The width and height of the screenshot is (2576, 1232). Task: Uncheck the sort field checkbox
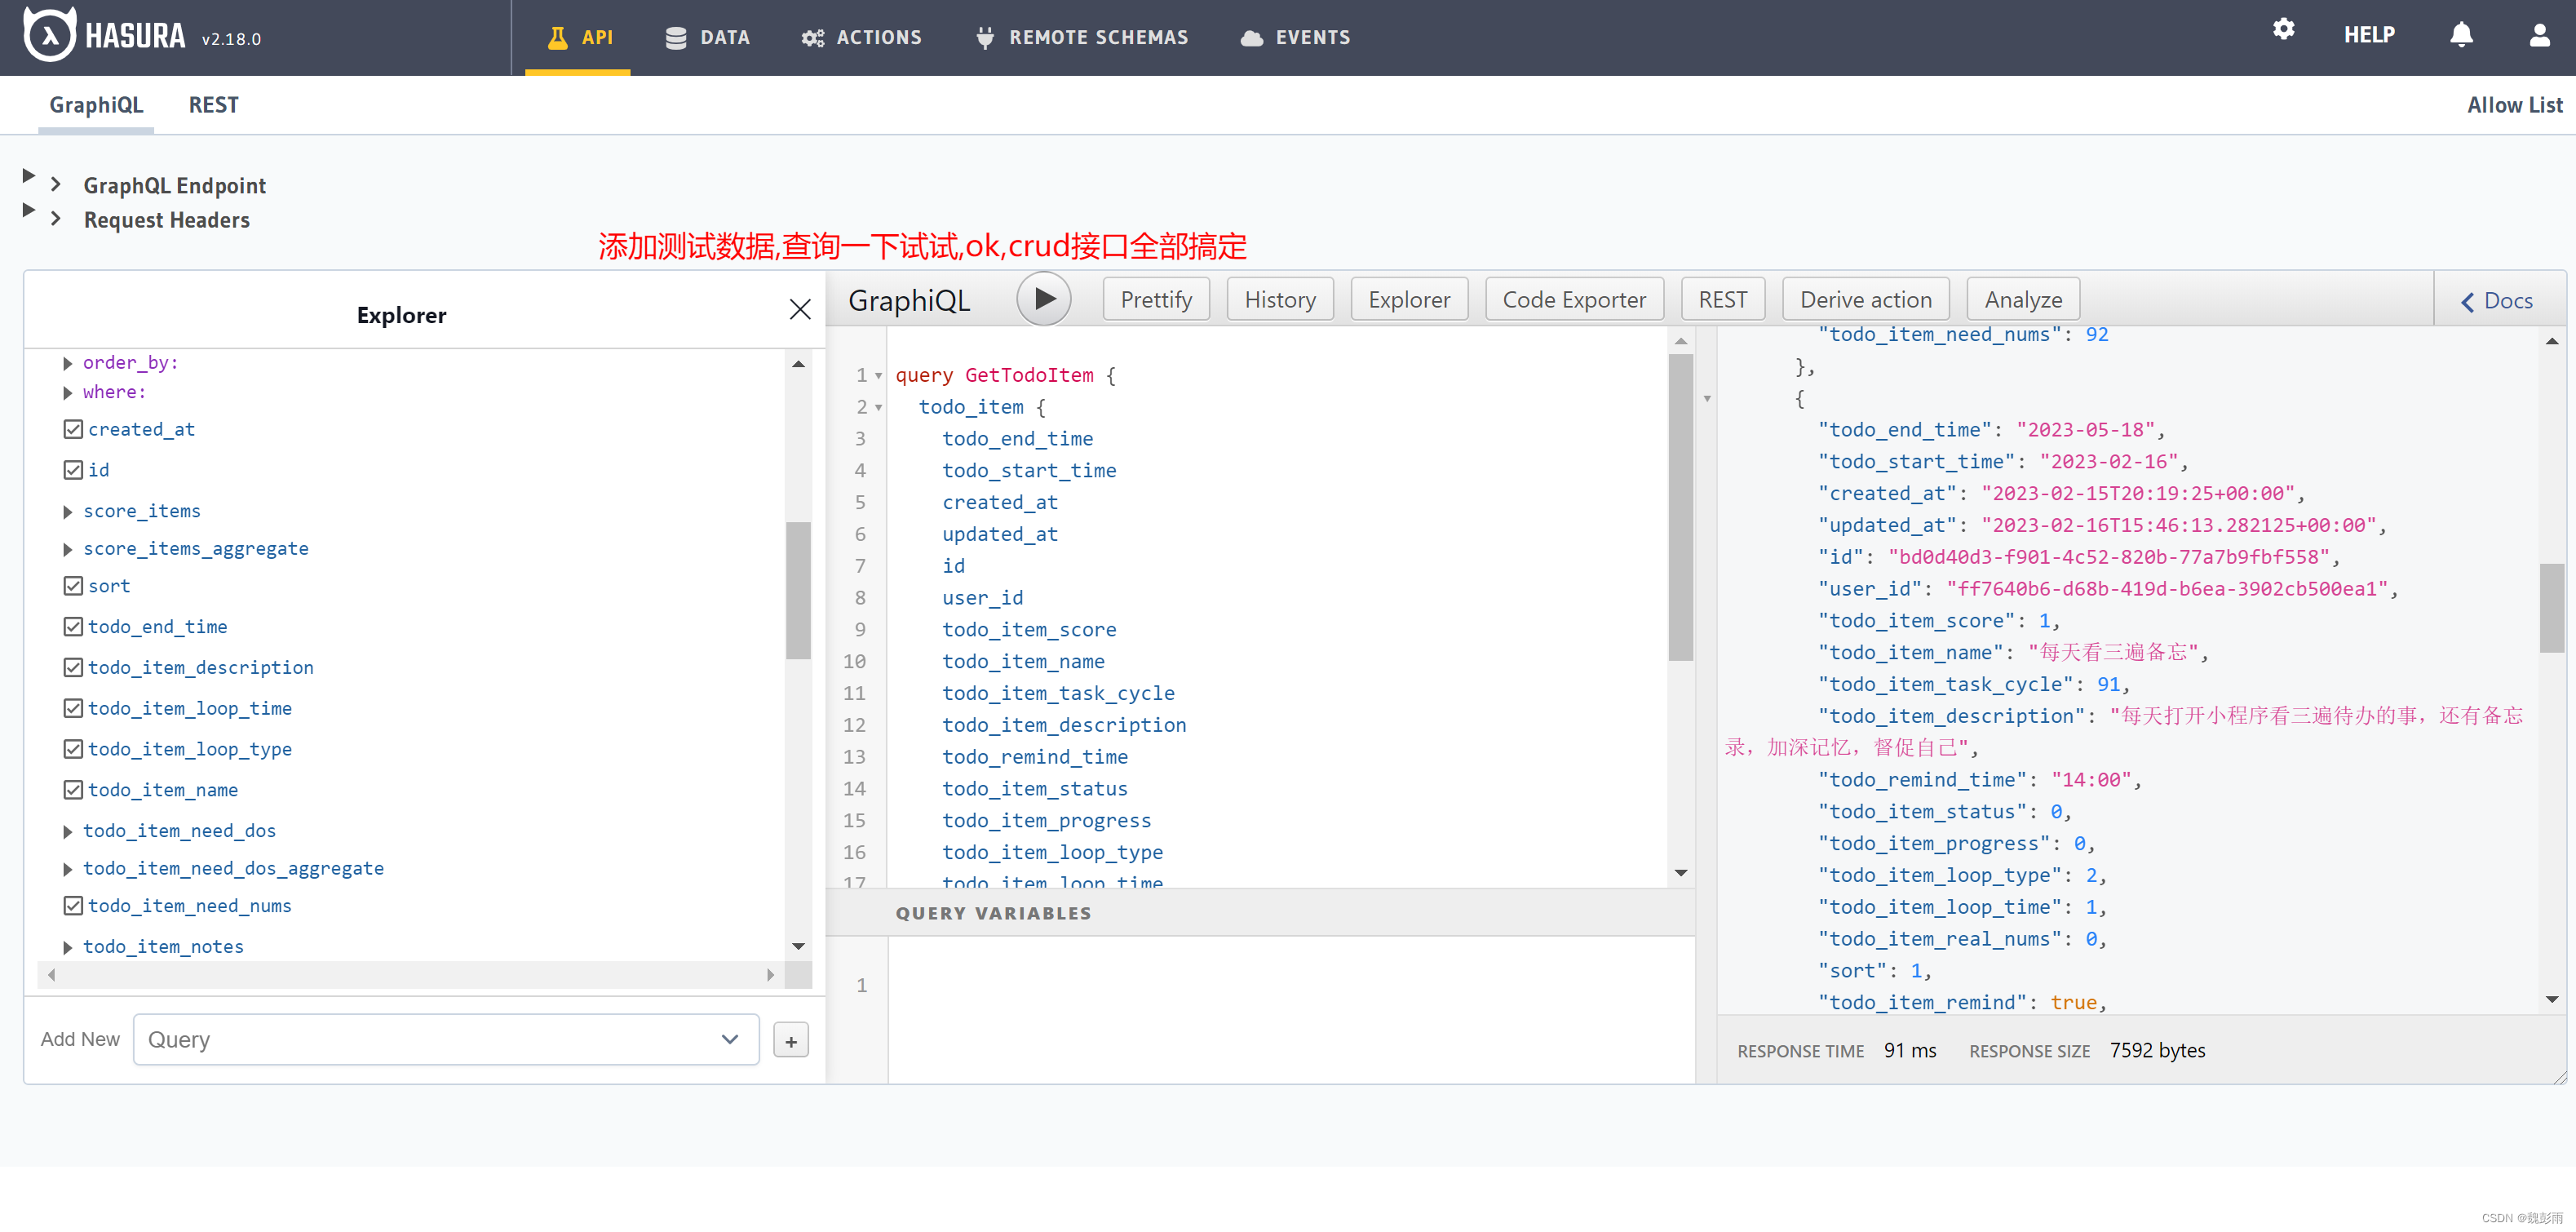click(73, 586)
